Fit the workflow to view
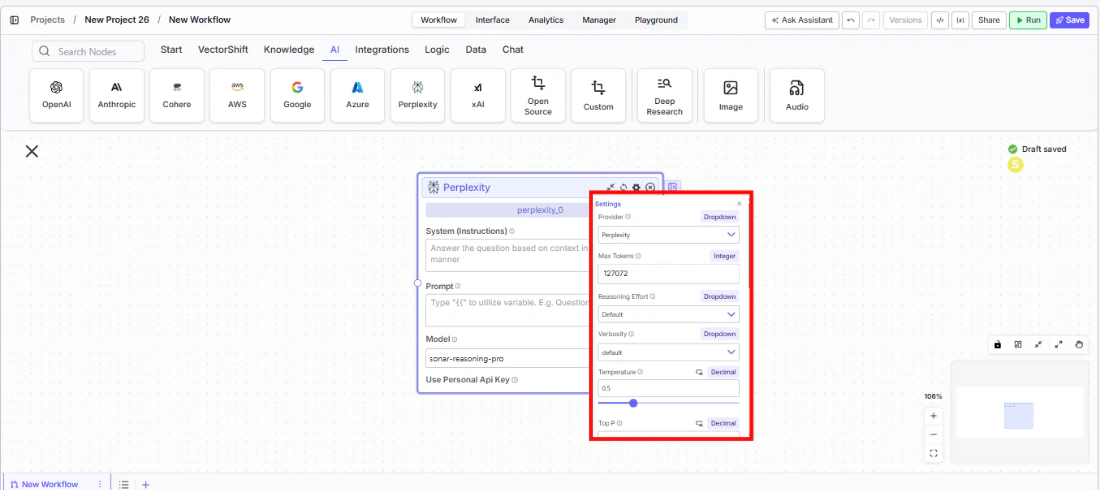This screenshot has height=490, width=1100. 933,453
